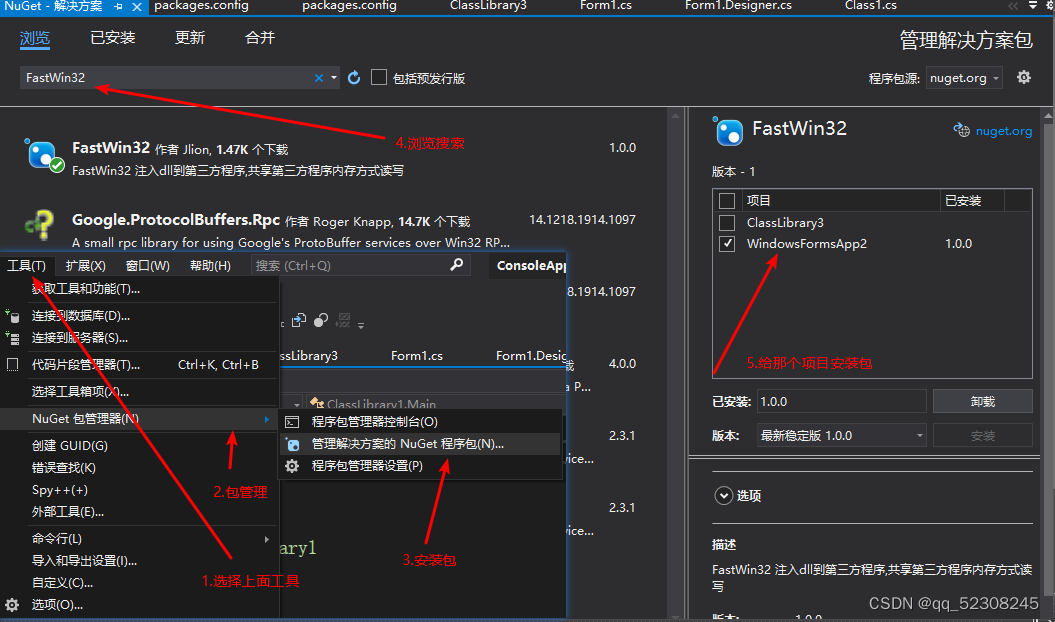Click the grayed-out toolbar icon in lower window
This screenshot has width=1055, height=622.
(343, 320)
